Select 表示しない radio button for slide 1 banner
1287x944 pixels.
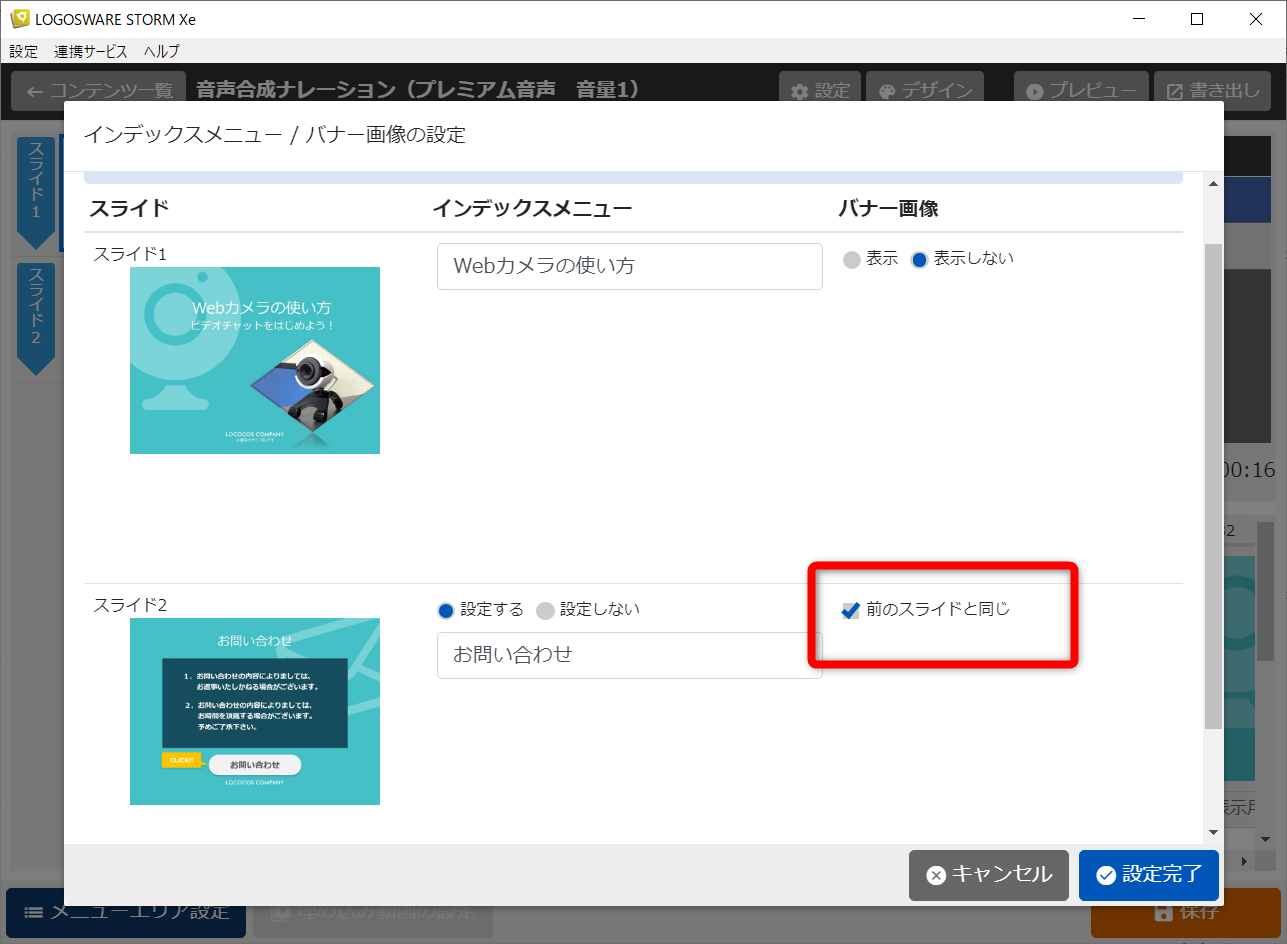tap(920, 260)
